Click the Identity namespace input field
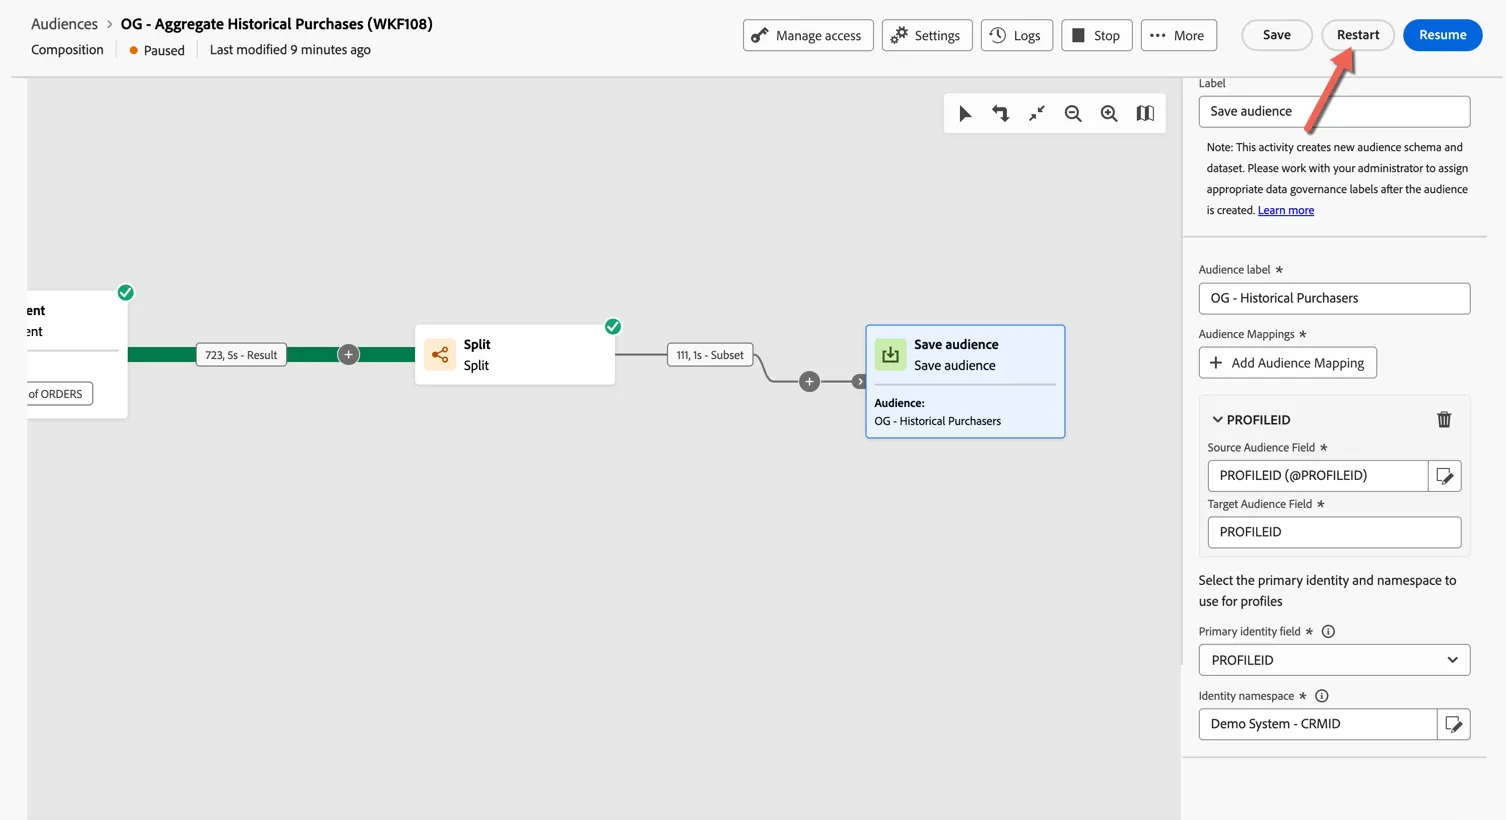Image resolution: width=1506 pixels, height=820 pixels. coord(1317,724)
